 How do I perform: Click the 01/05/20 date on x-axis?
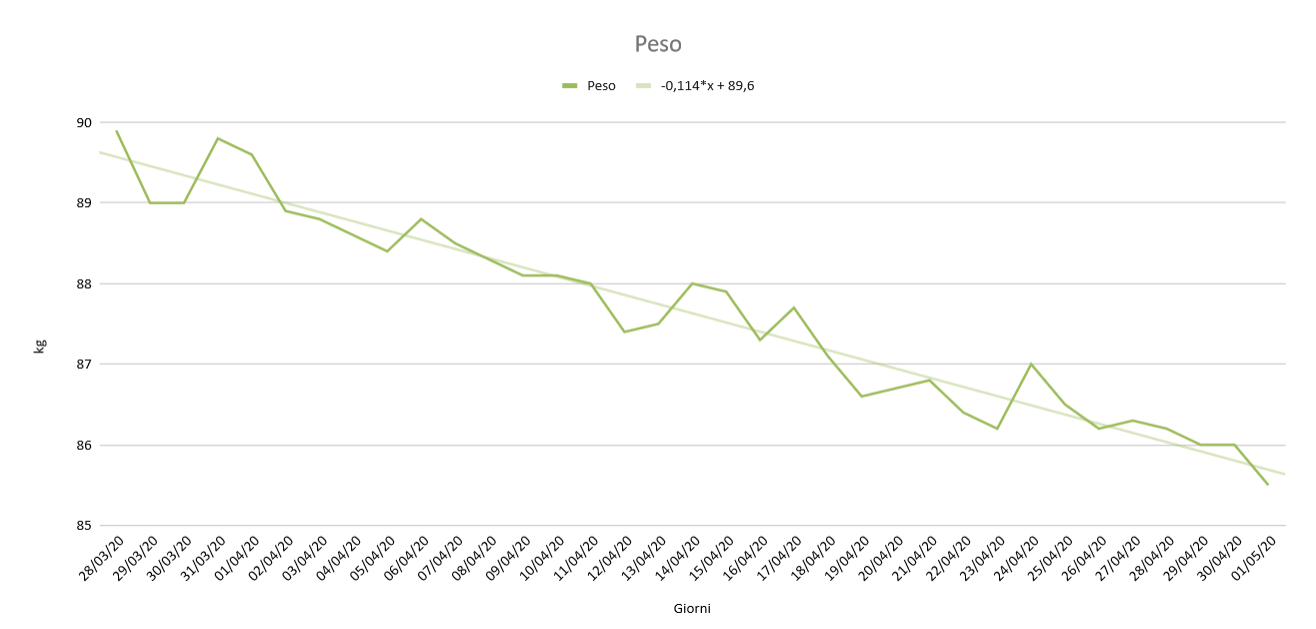pyautogui.click(x=1254, y=560)
